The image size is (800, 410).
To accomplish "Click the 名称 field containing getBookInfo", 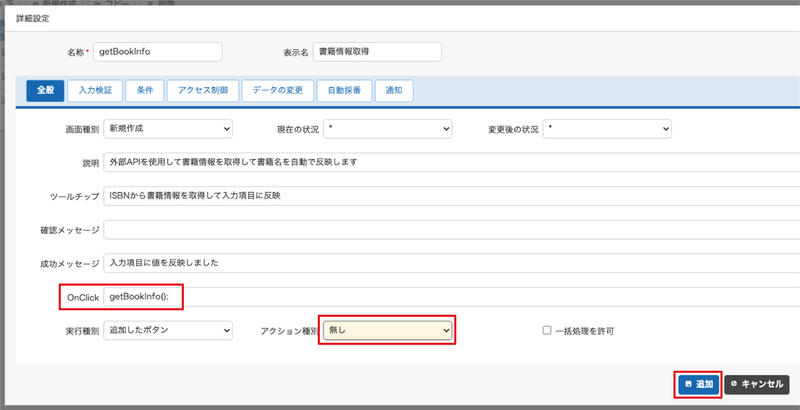I will point(158,52).
